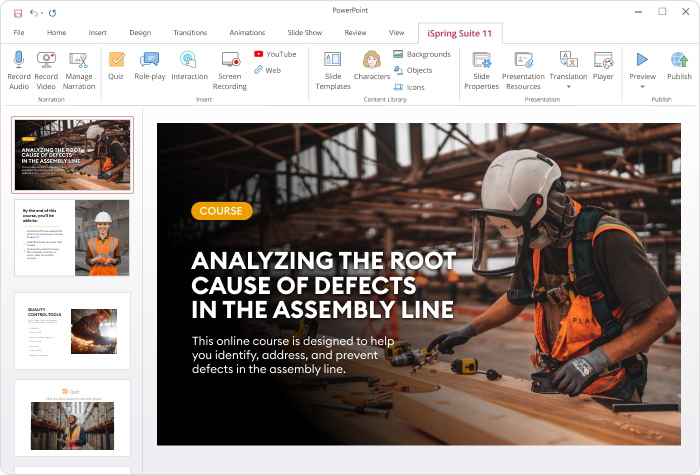
Task: Select the iSpring Suite 11 tab
Action: pos(460,33)
